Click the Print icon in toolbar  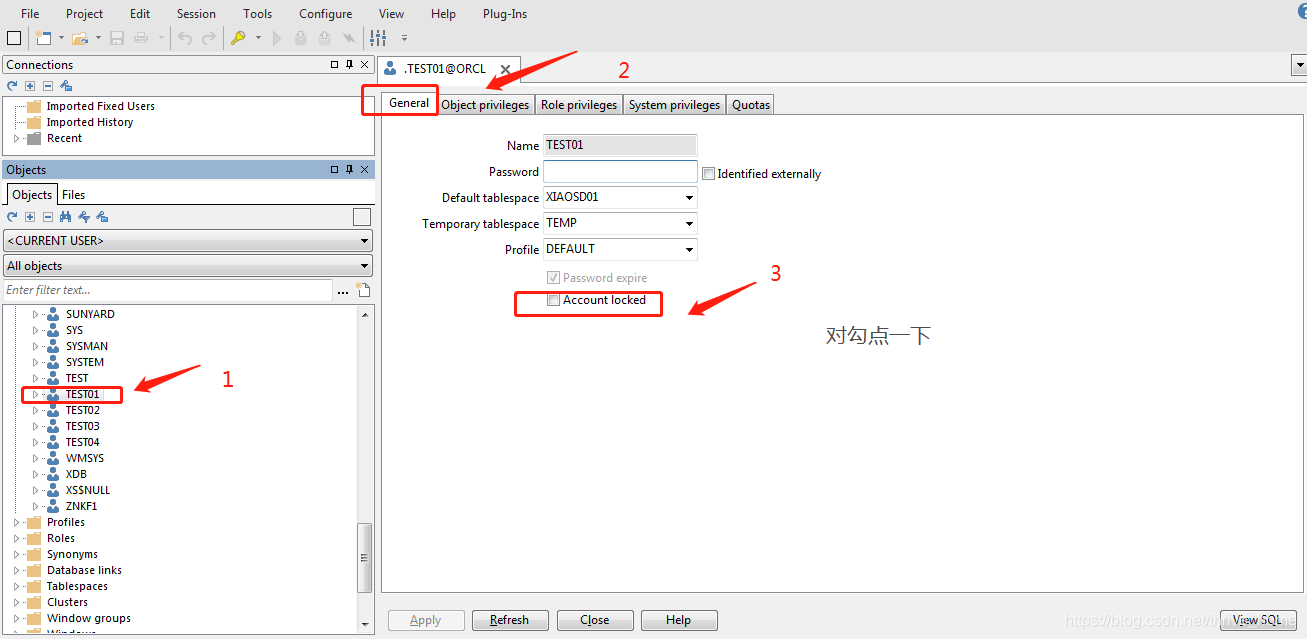pos(141,38)
